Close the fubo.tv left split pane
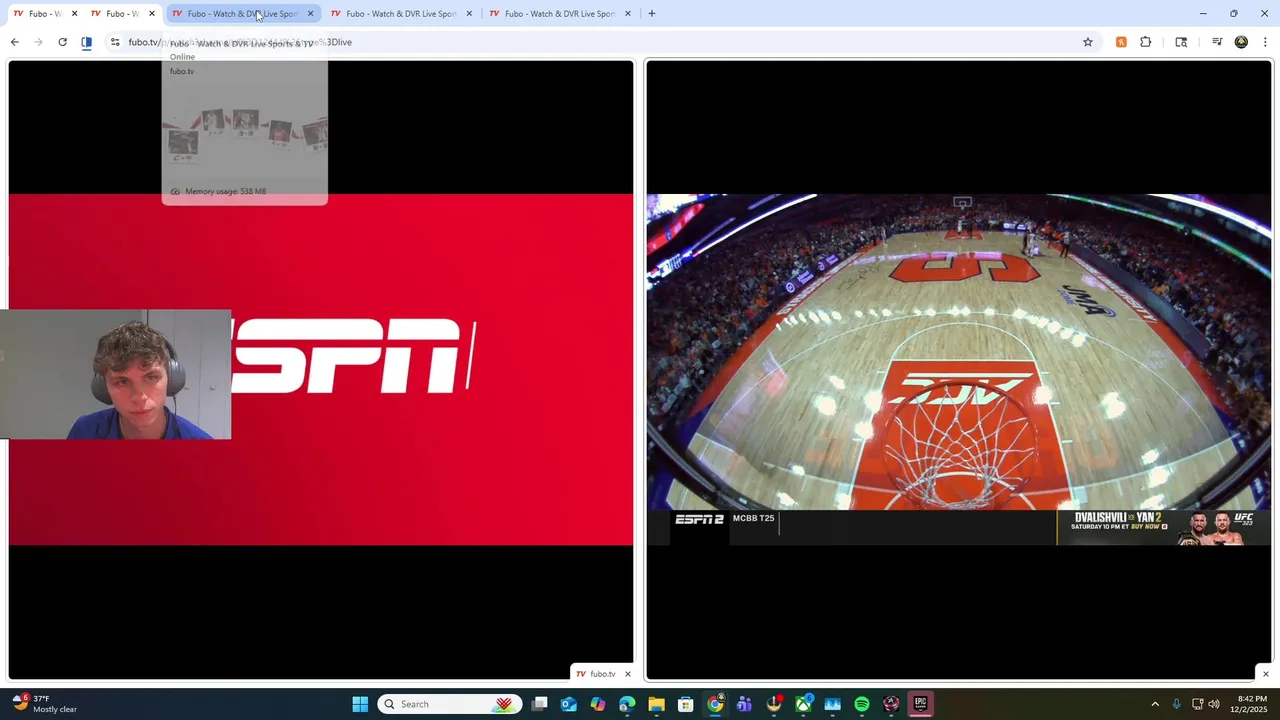1280x720 pixels. tap(628, 674)
